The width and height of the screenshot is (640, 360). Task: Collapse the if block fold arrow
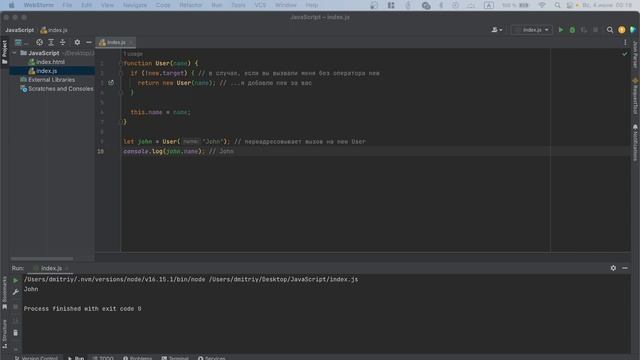coord(121,73)
